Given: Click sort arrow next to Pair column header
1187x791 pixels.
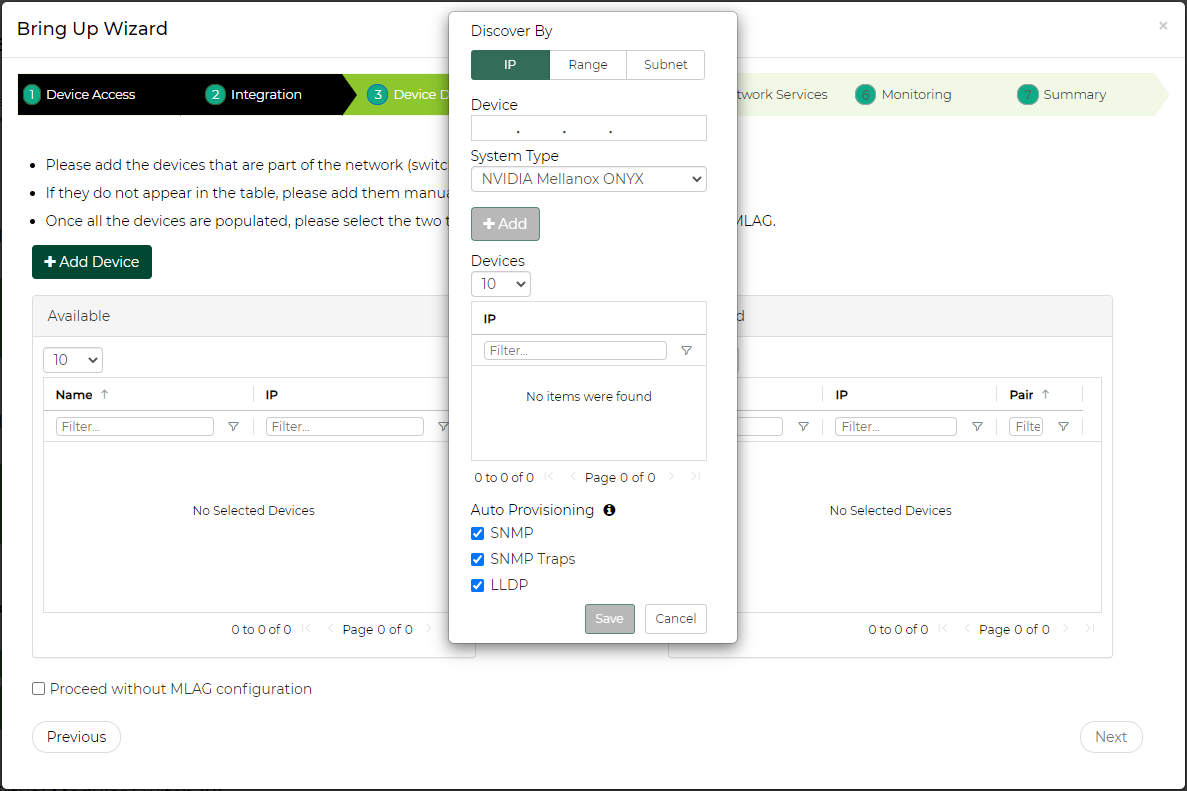Looking at the screenshot, I should pos(1046,395).
